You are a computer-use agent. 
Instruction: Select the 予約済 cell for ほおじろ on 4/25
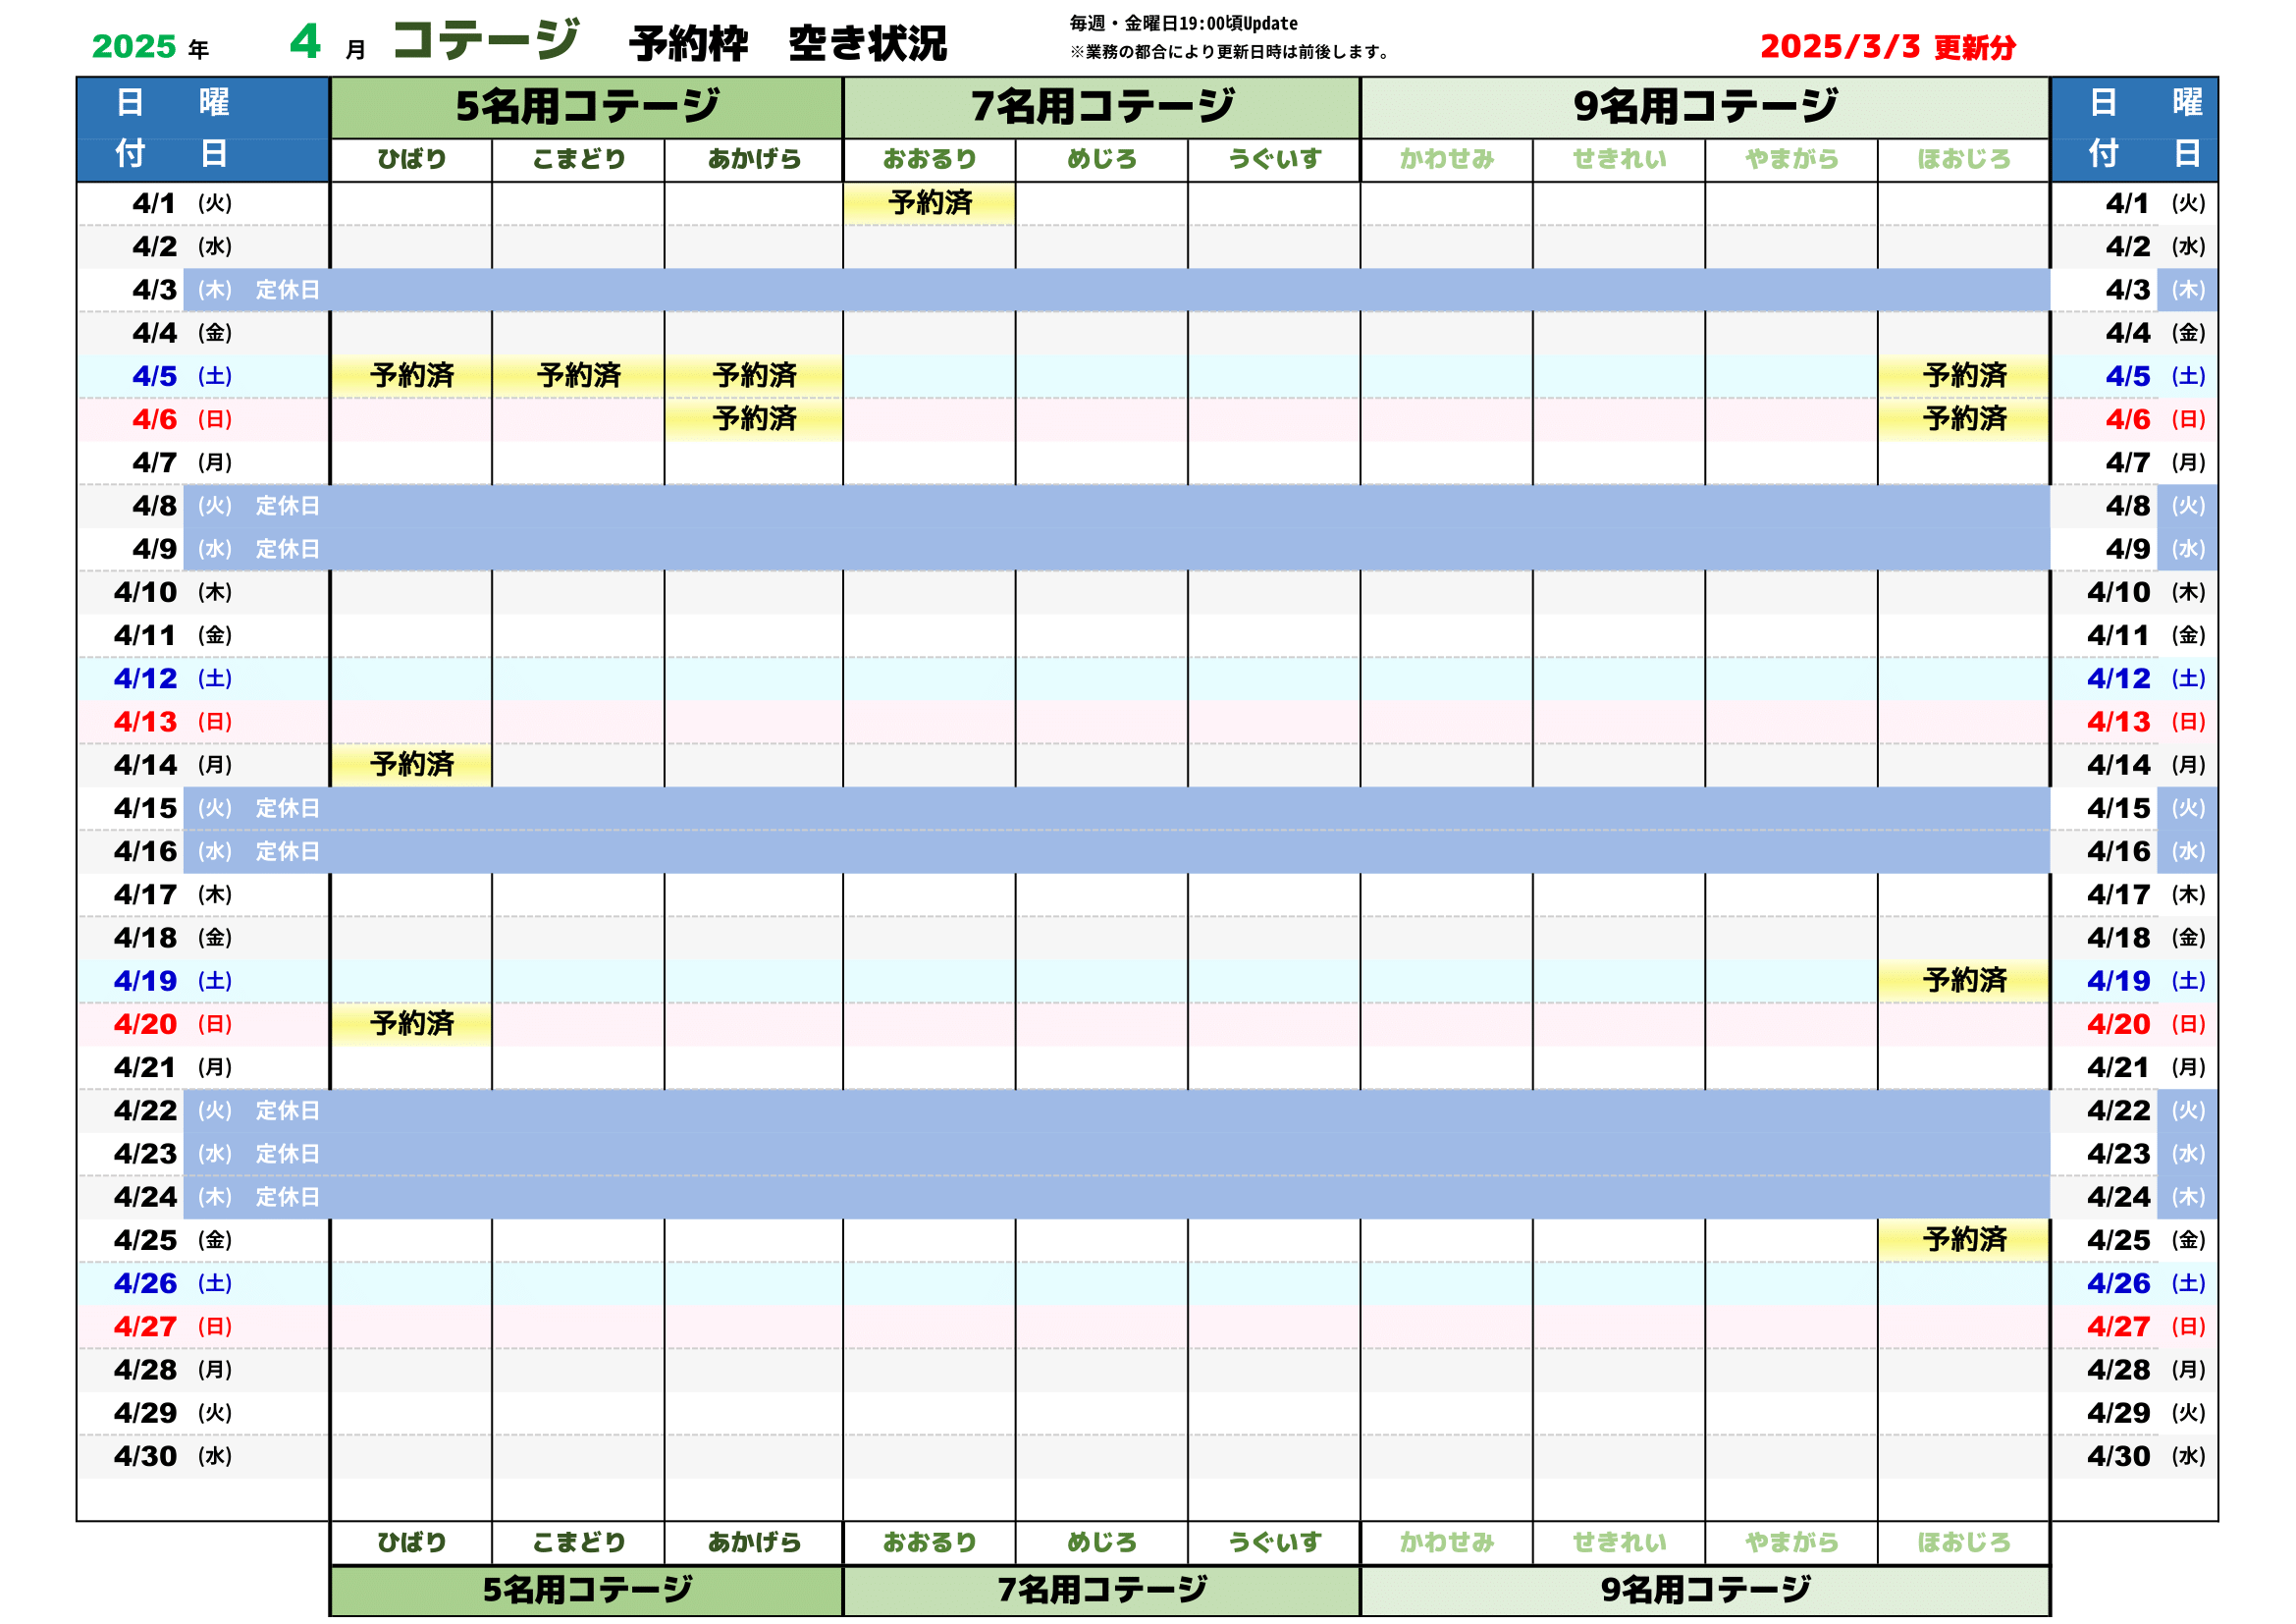[1964, 1240]
